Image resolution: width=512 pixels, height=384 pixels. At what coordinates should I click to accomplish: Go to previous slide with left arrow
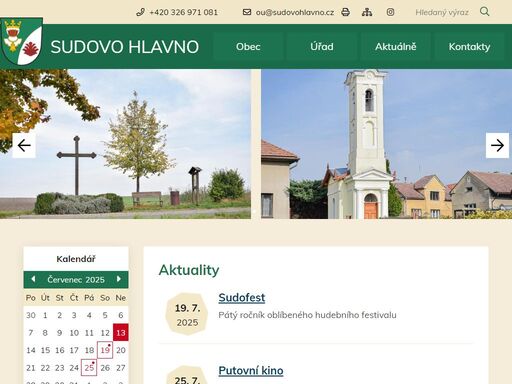pyautogui.click(x=24, y=145)
